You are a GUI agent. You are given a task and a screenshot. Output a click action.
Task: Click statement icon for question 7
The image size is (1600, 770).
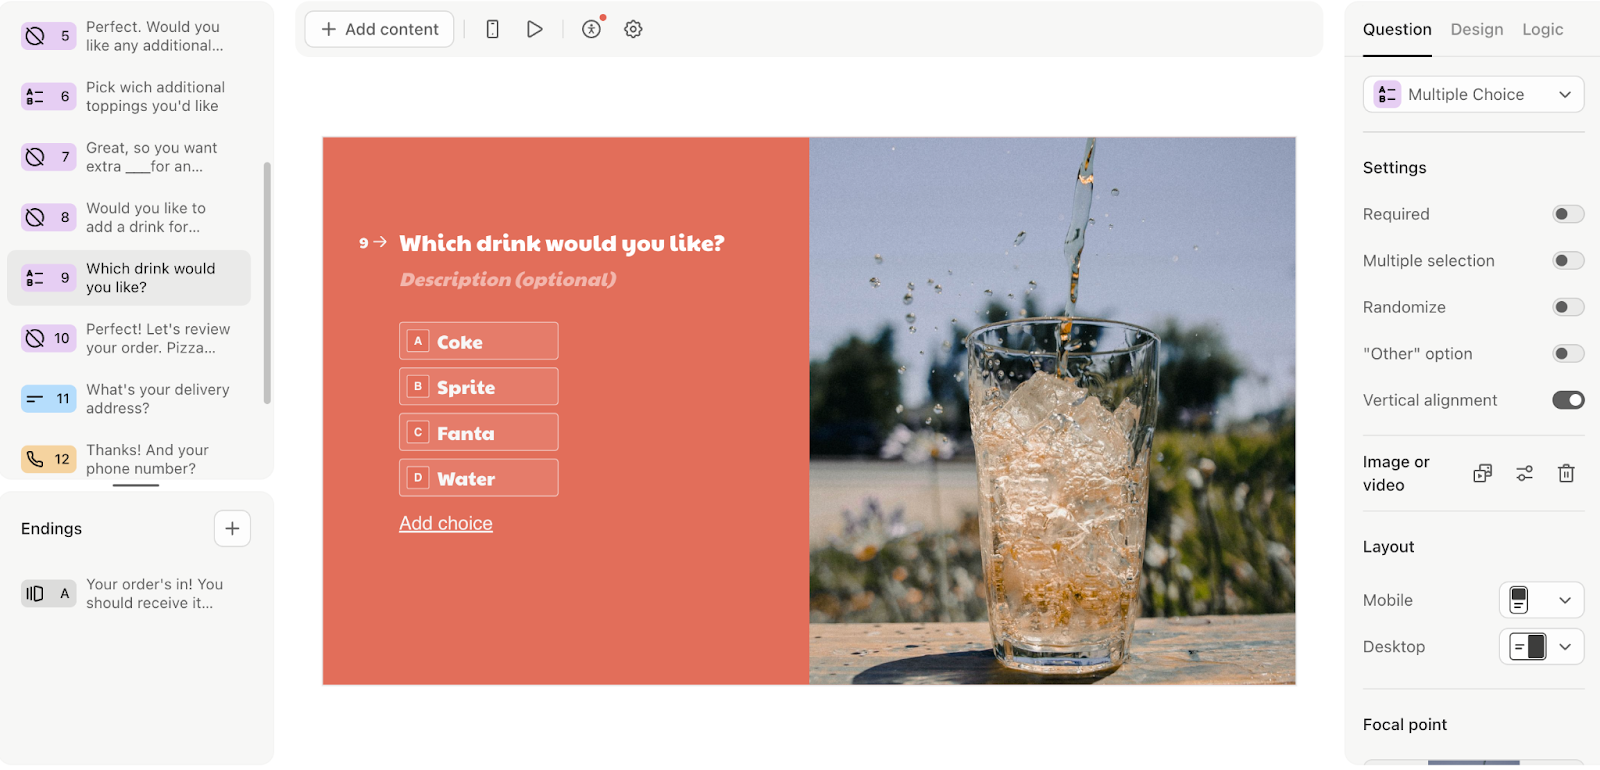pyautogui.click(x=35, y=157)
